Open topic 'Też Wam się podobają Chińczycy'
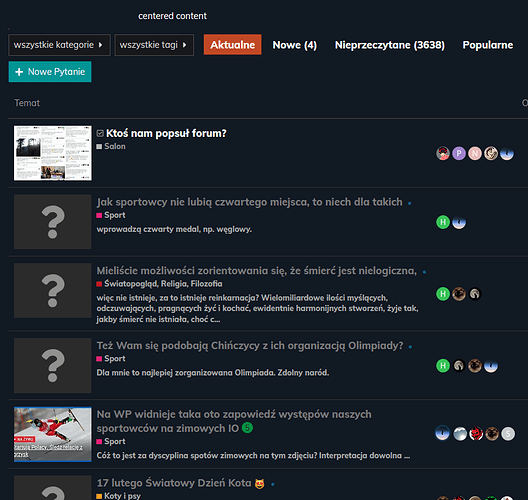528x500 pixels. [250, 345]
